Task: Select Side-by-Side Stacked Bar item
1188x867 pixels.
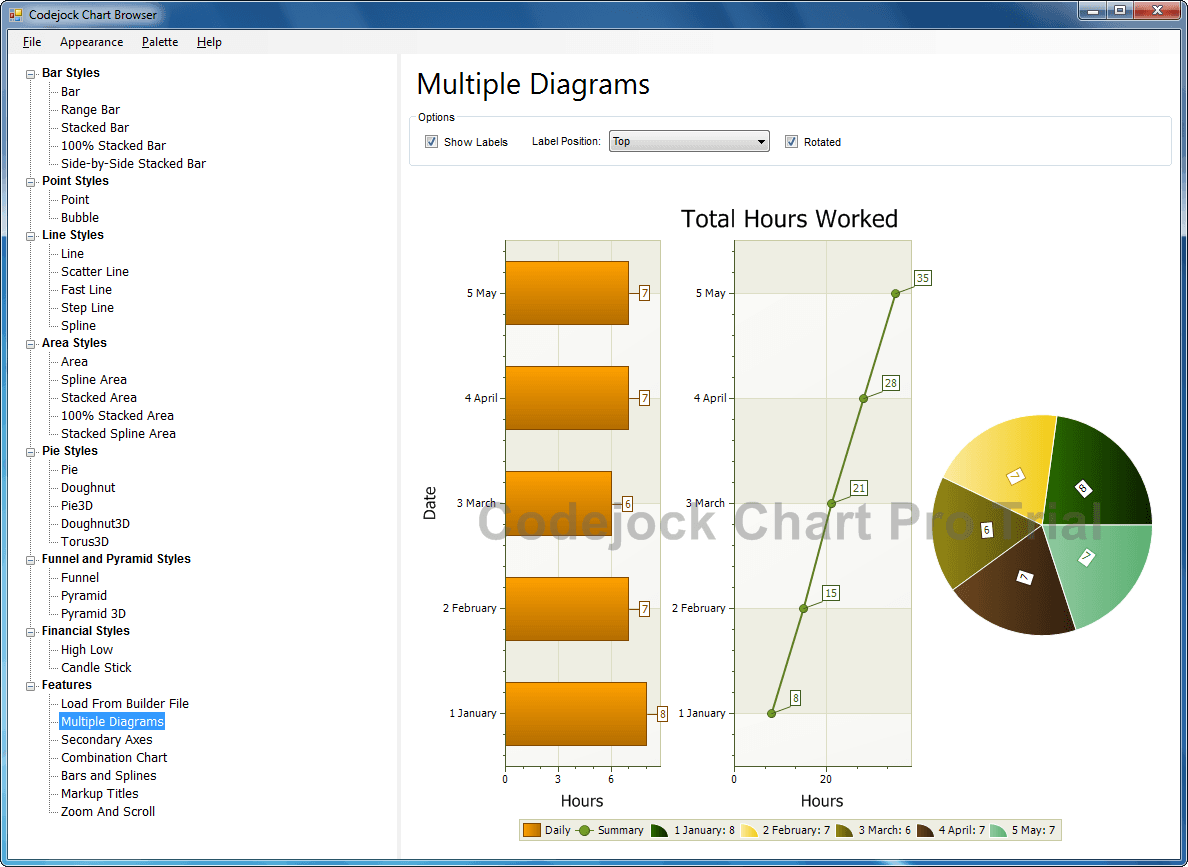Action: click(x=133, y=164)
